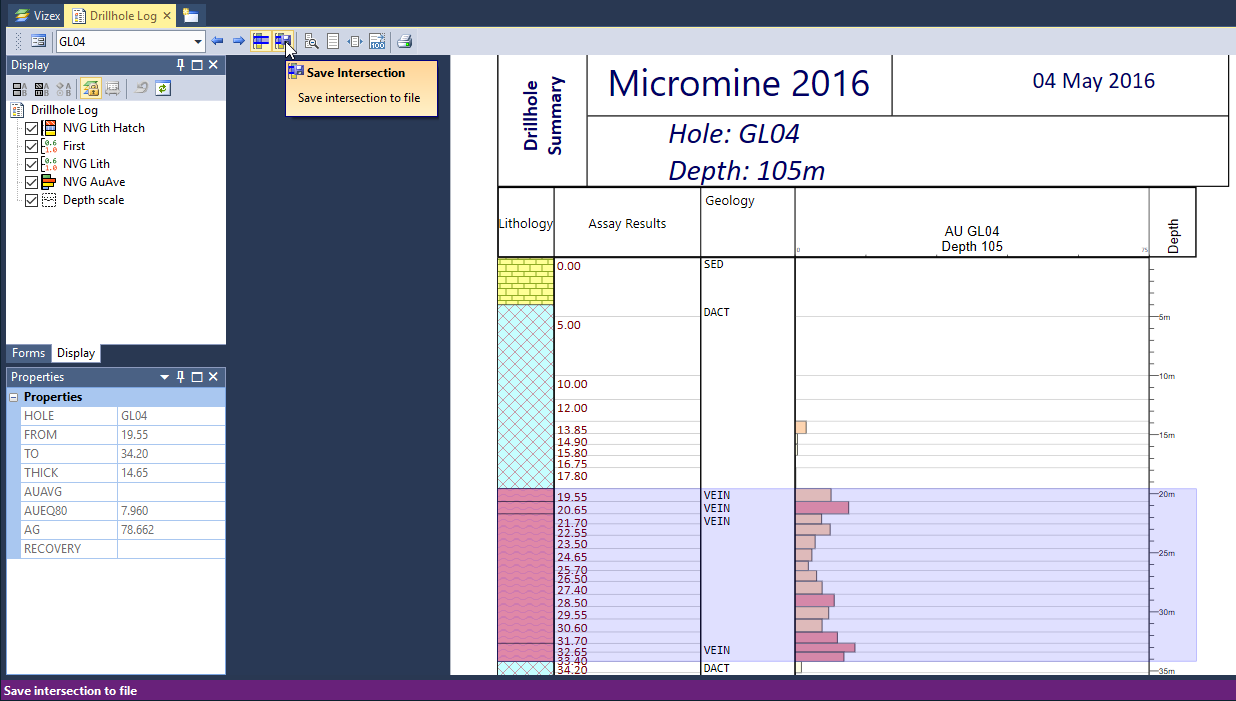The width and height of the screenshot is (1236, 701).
Task: Click the new tab folder icon
Action: click(191, 15)
